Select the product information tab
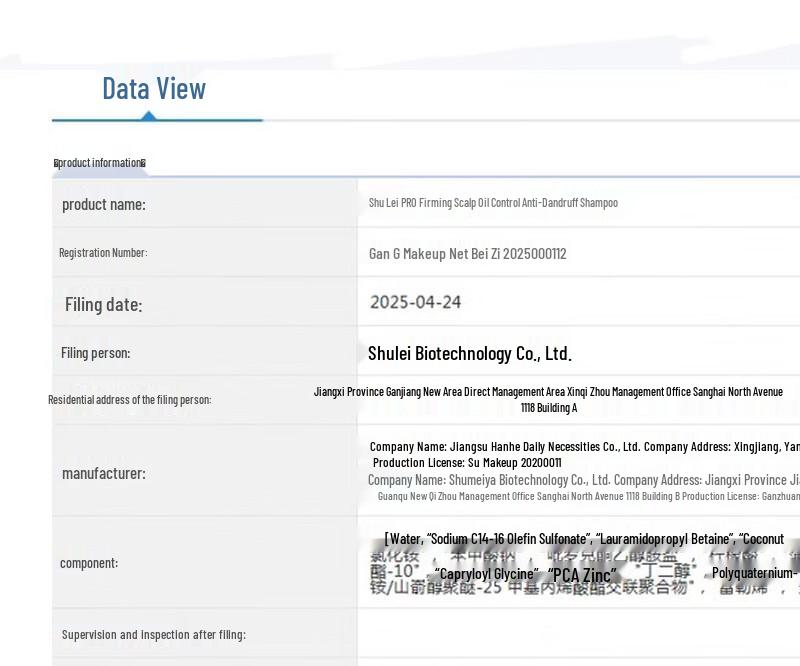800x666 pixels. (99, 163)
